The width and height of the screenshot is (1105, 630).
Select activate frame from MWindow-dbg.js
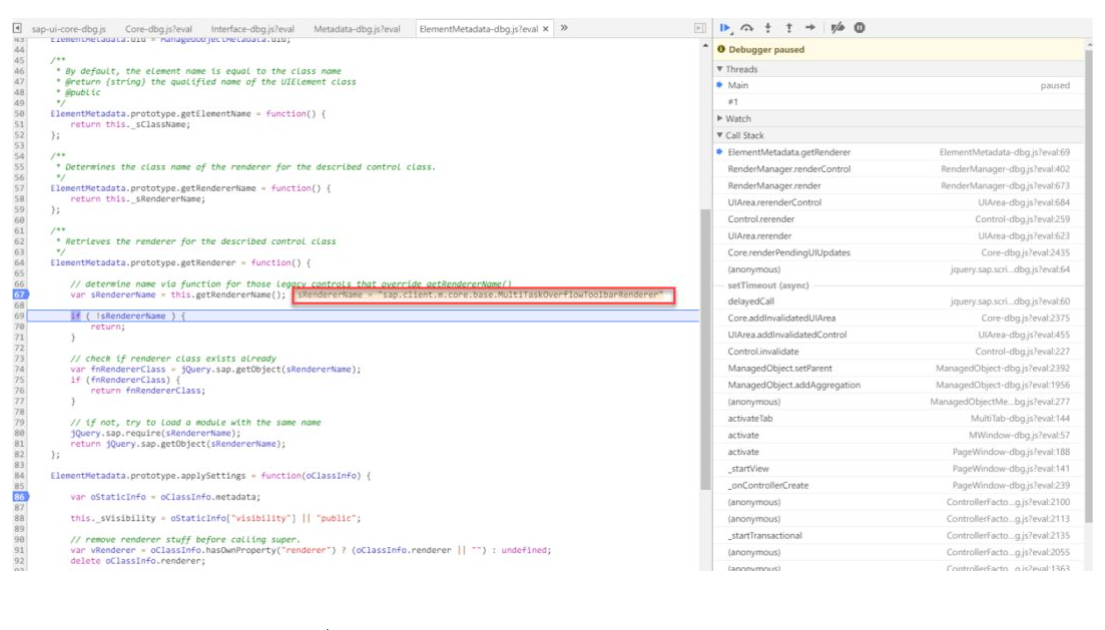(x=899, y=436)
